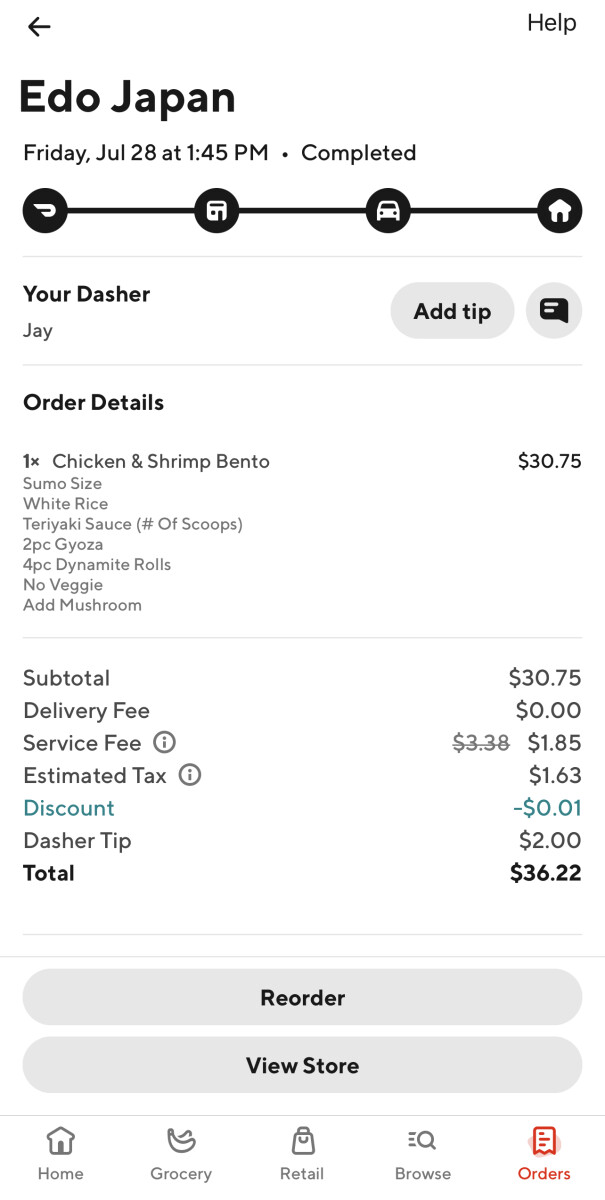Viewport: 605px width, 1200px height.
Task: Tap the store pickup progress icon
Action: pos(217,210)
